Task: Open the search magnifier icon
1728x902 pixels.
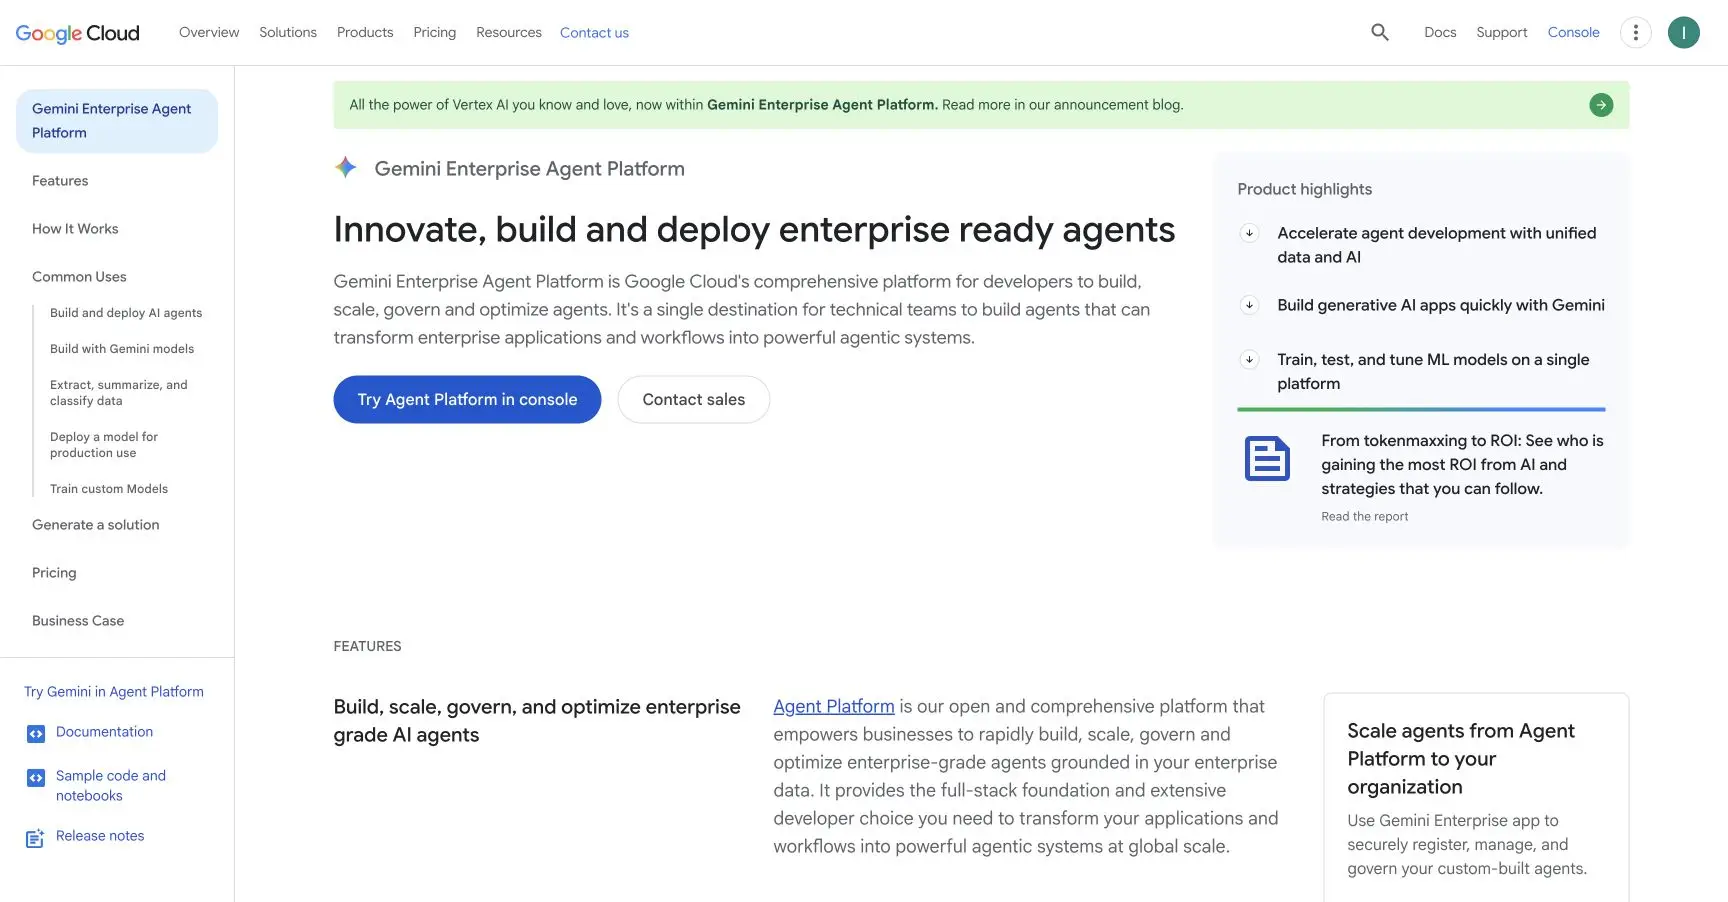Action: [1380, 32]
